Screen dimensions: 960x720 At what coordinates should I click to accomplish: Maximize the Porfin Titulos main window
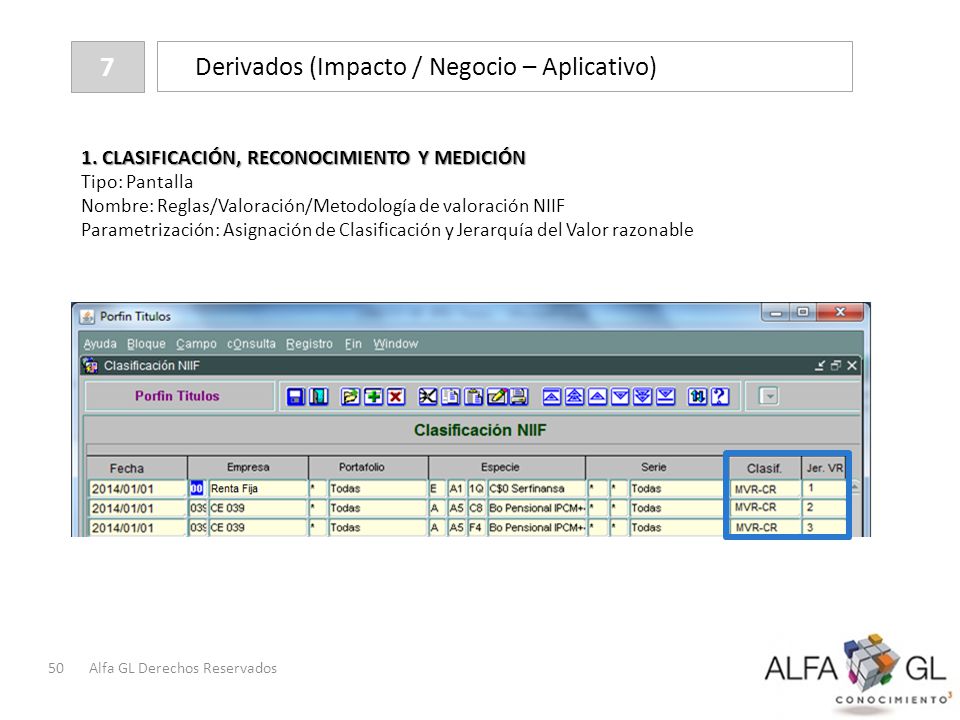coord(803,312)
